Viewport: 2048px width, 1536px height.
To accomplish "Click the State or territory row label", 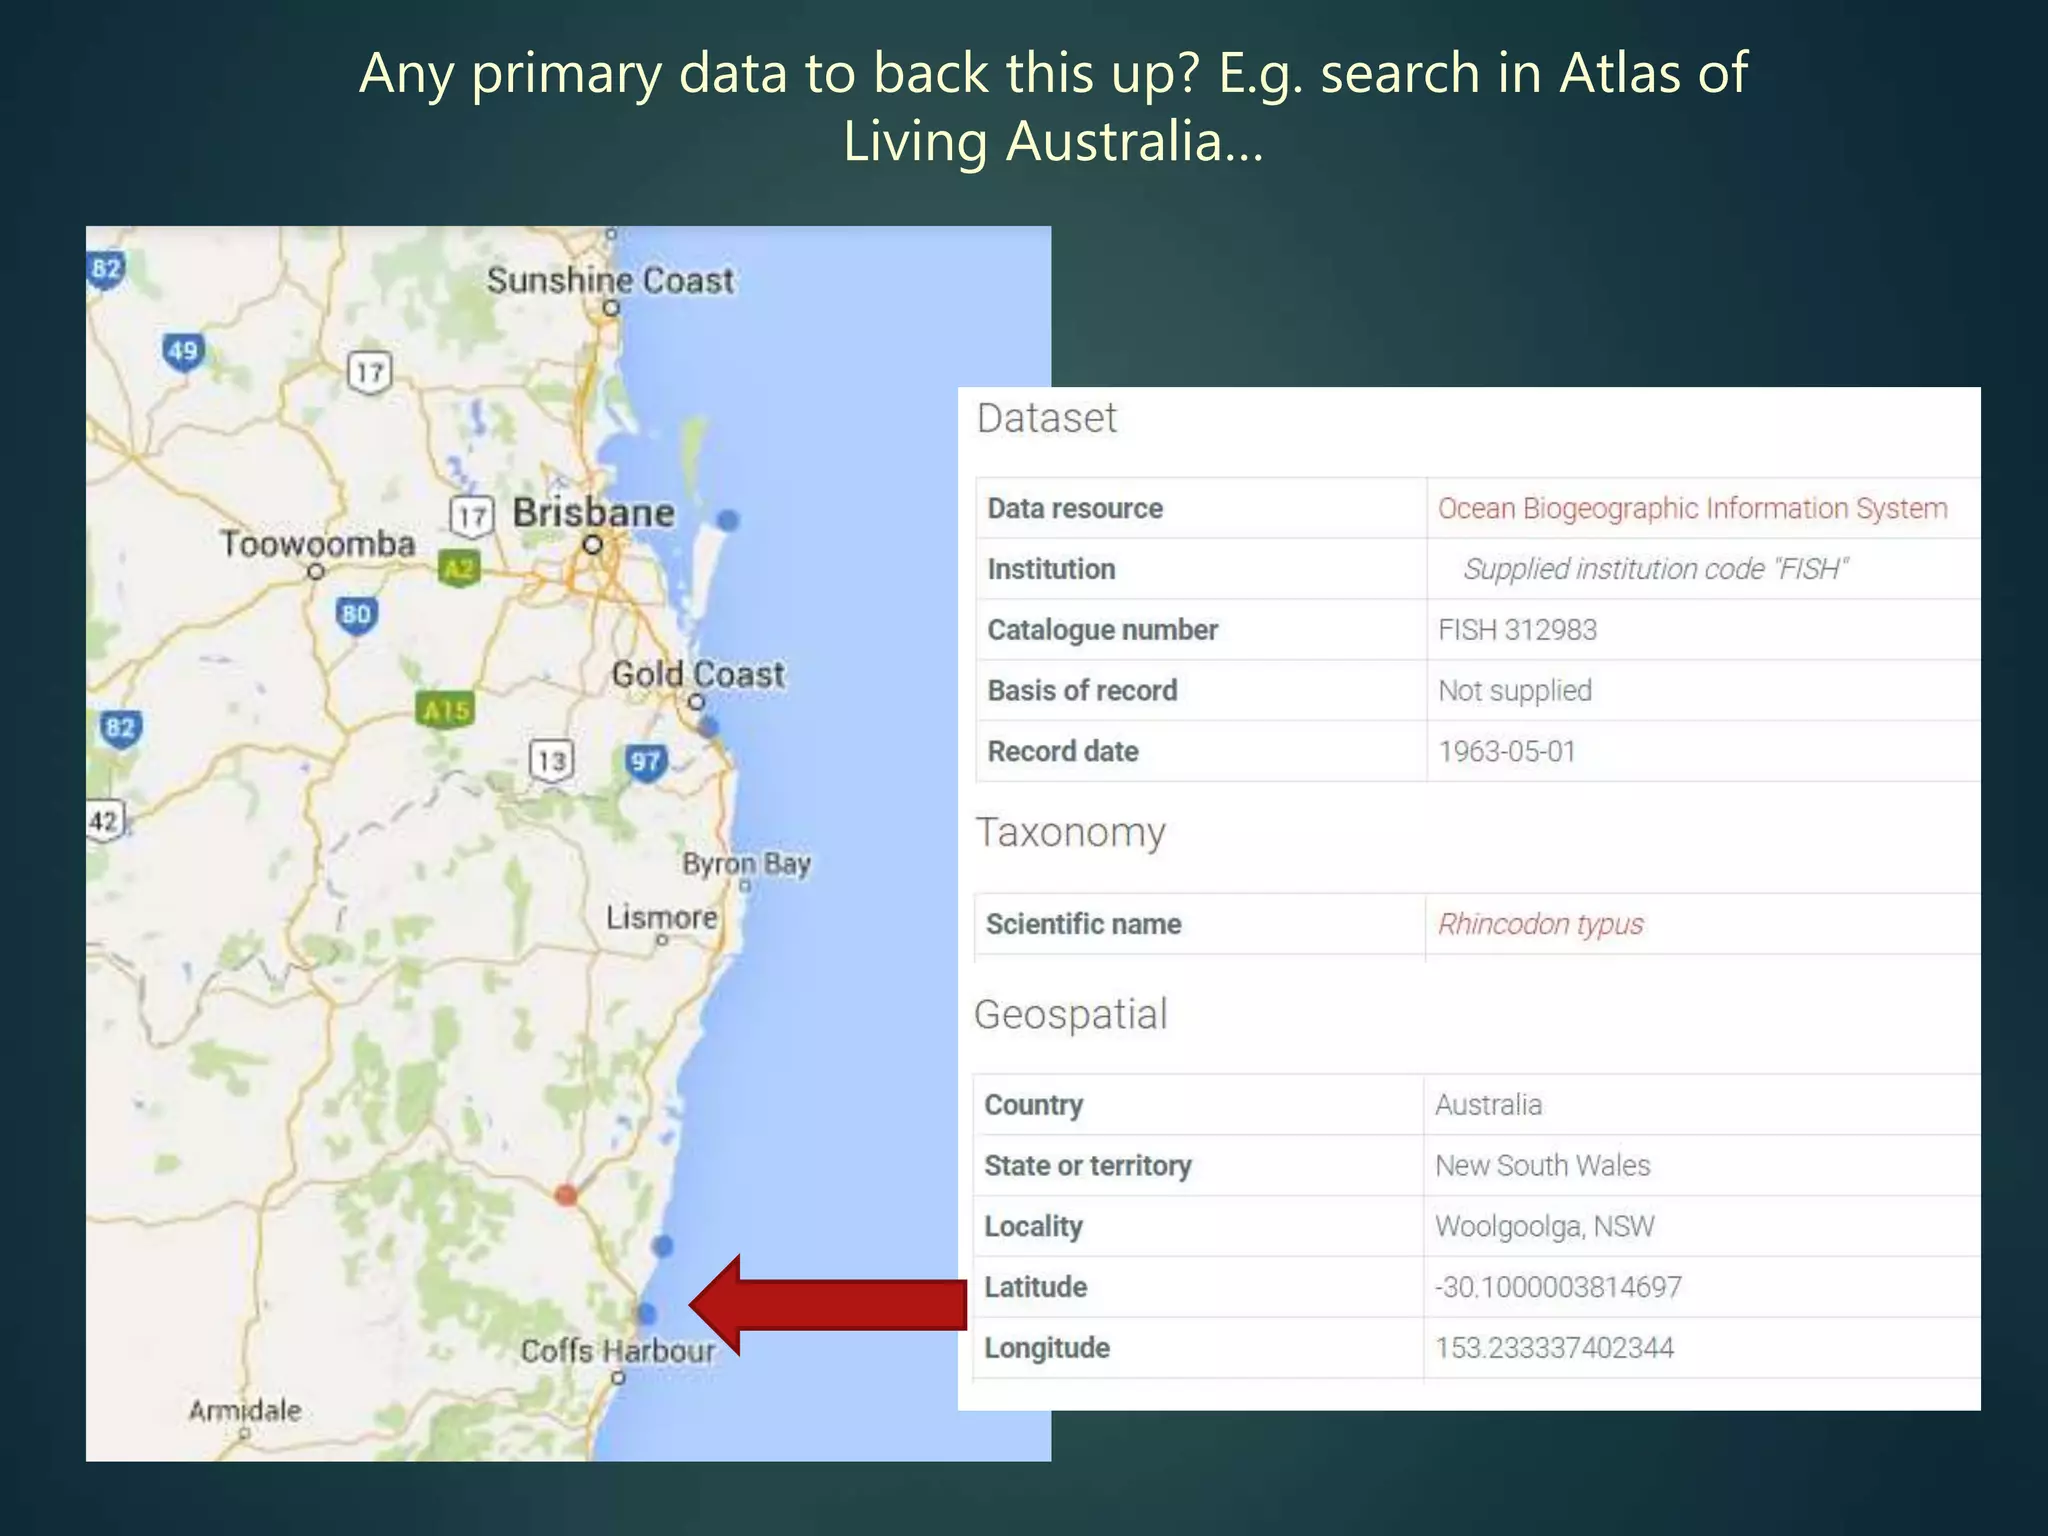I will [x=1088, y=1166].
